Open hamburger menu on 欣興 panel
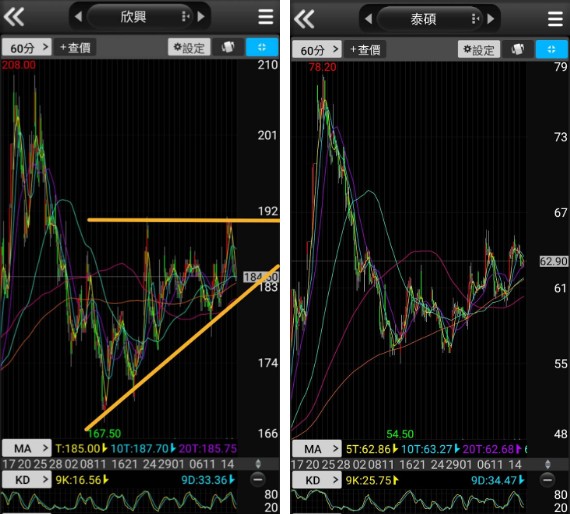Viewport: 570px width, 514px height. [x=266, y=17]
